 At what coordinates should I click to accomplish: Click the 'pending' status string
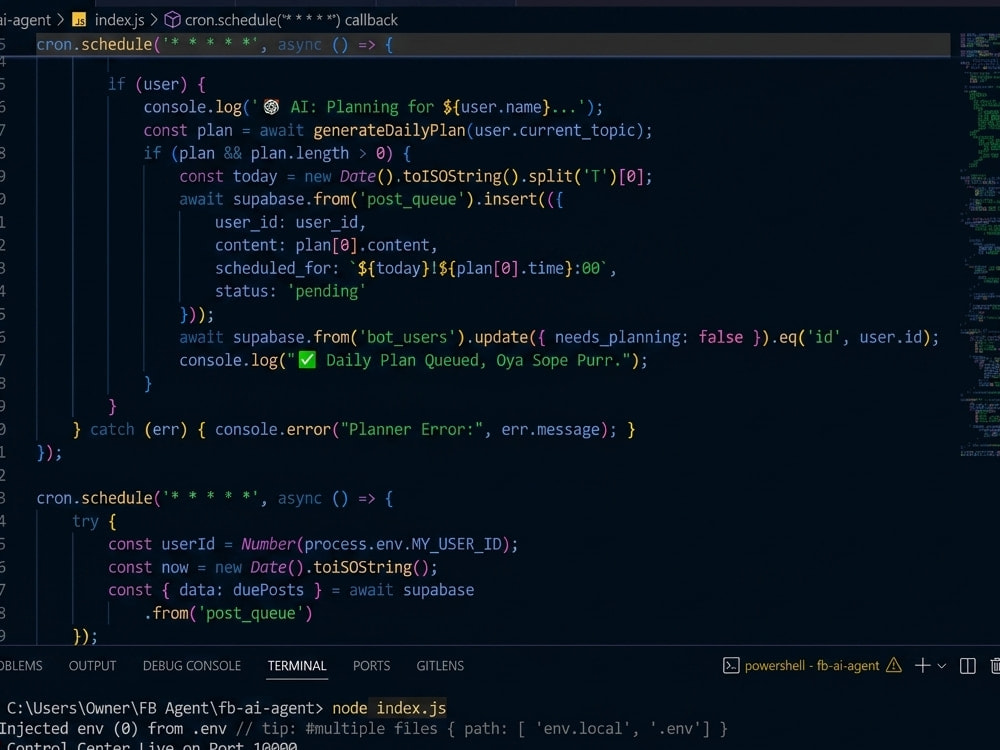click(327, 291)
